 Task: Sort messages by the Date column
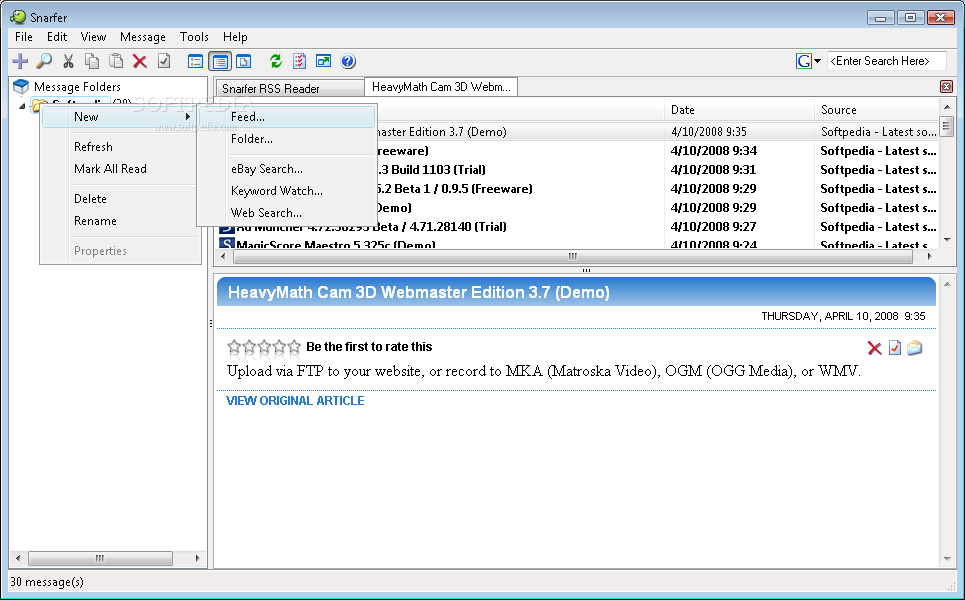pos(739,110)
